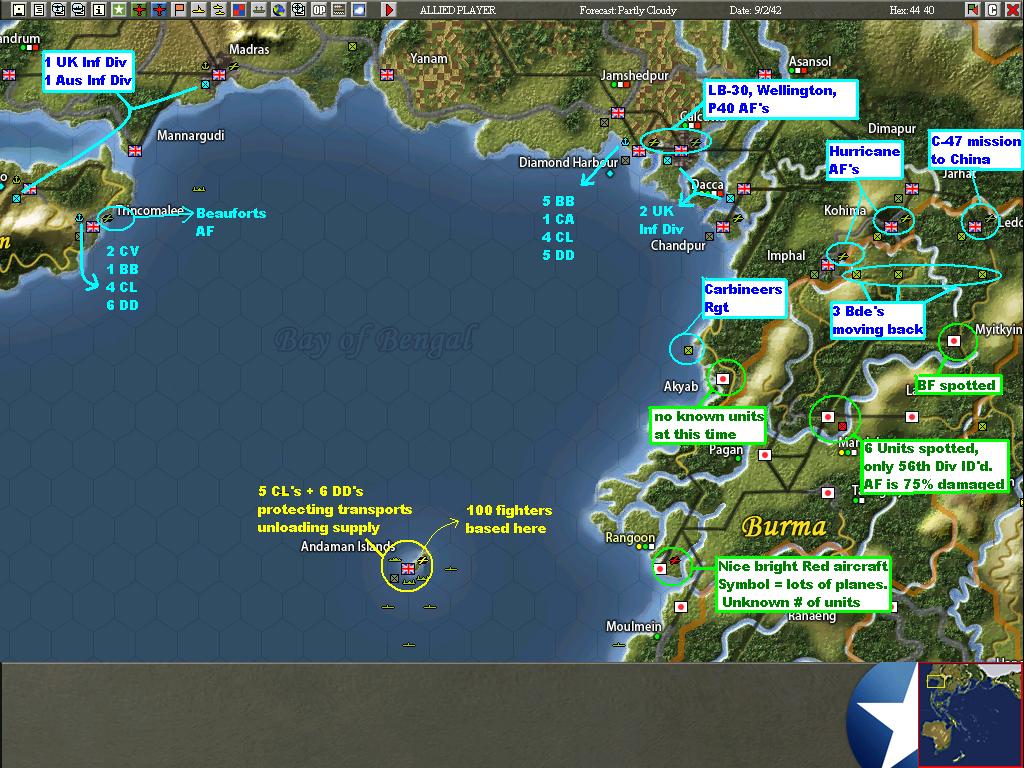Click the green-red flag icon top right

point(973,9)
